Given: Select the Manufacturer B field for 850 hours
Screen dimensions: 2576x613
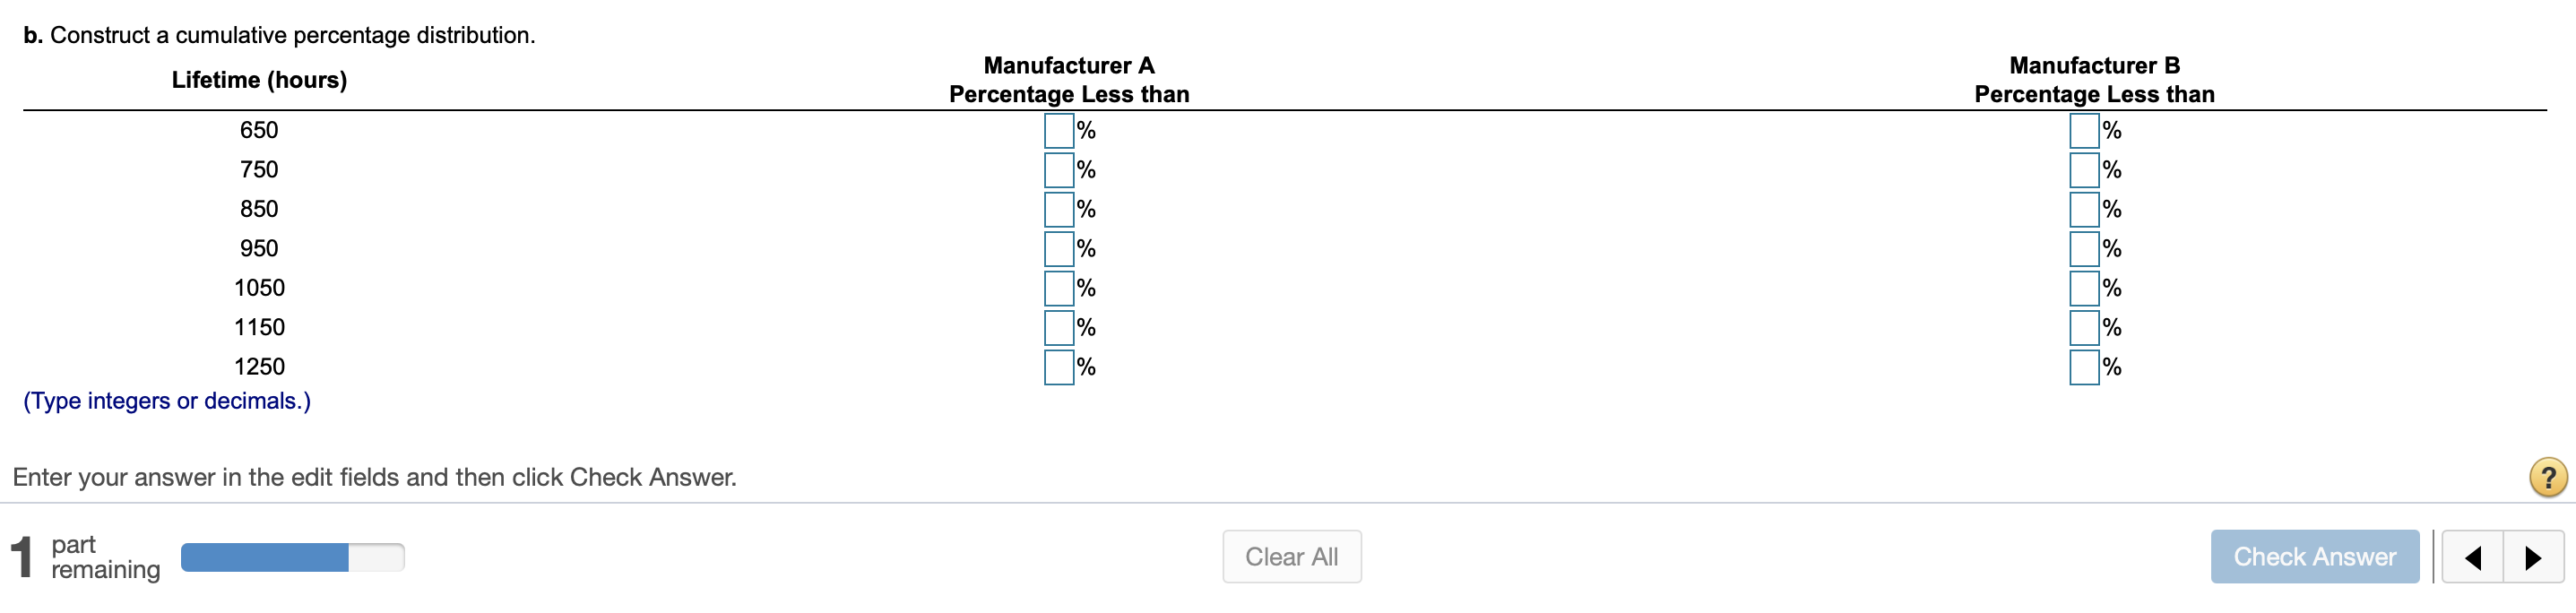Looking at the screenshot, I should (x=2083, y=208).
